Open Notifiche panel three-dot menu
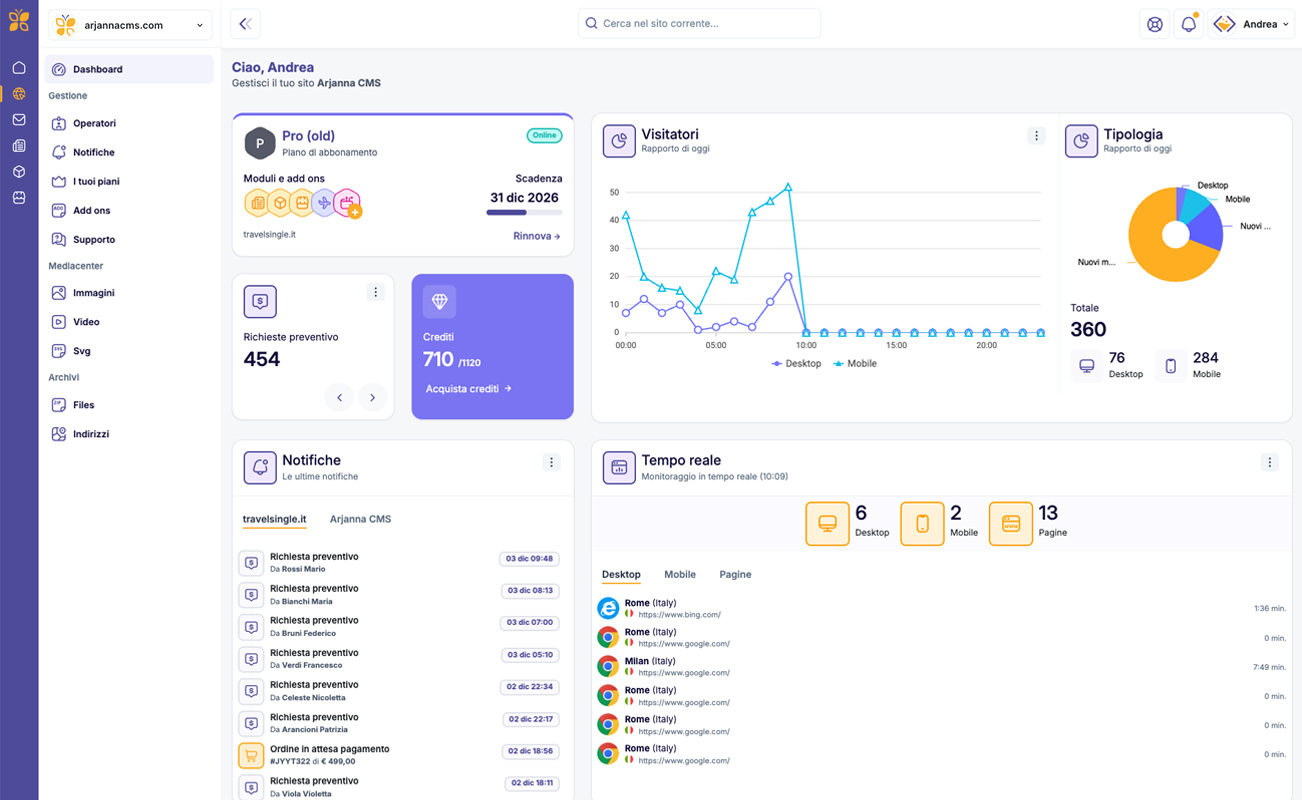 (x=550, y=462)
